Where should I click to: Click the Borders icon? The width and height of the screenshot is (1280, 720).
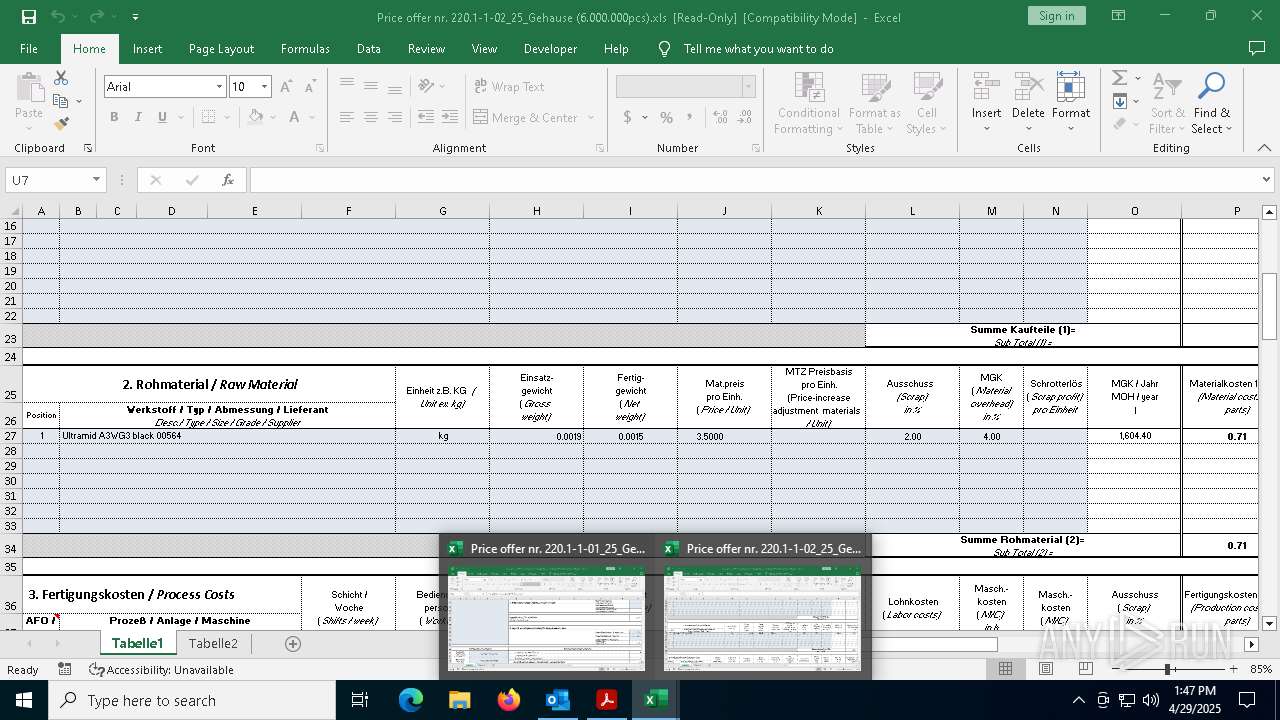pyautogui.click(x=208, y=117)
